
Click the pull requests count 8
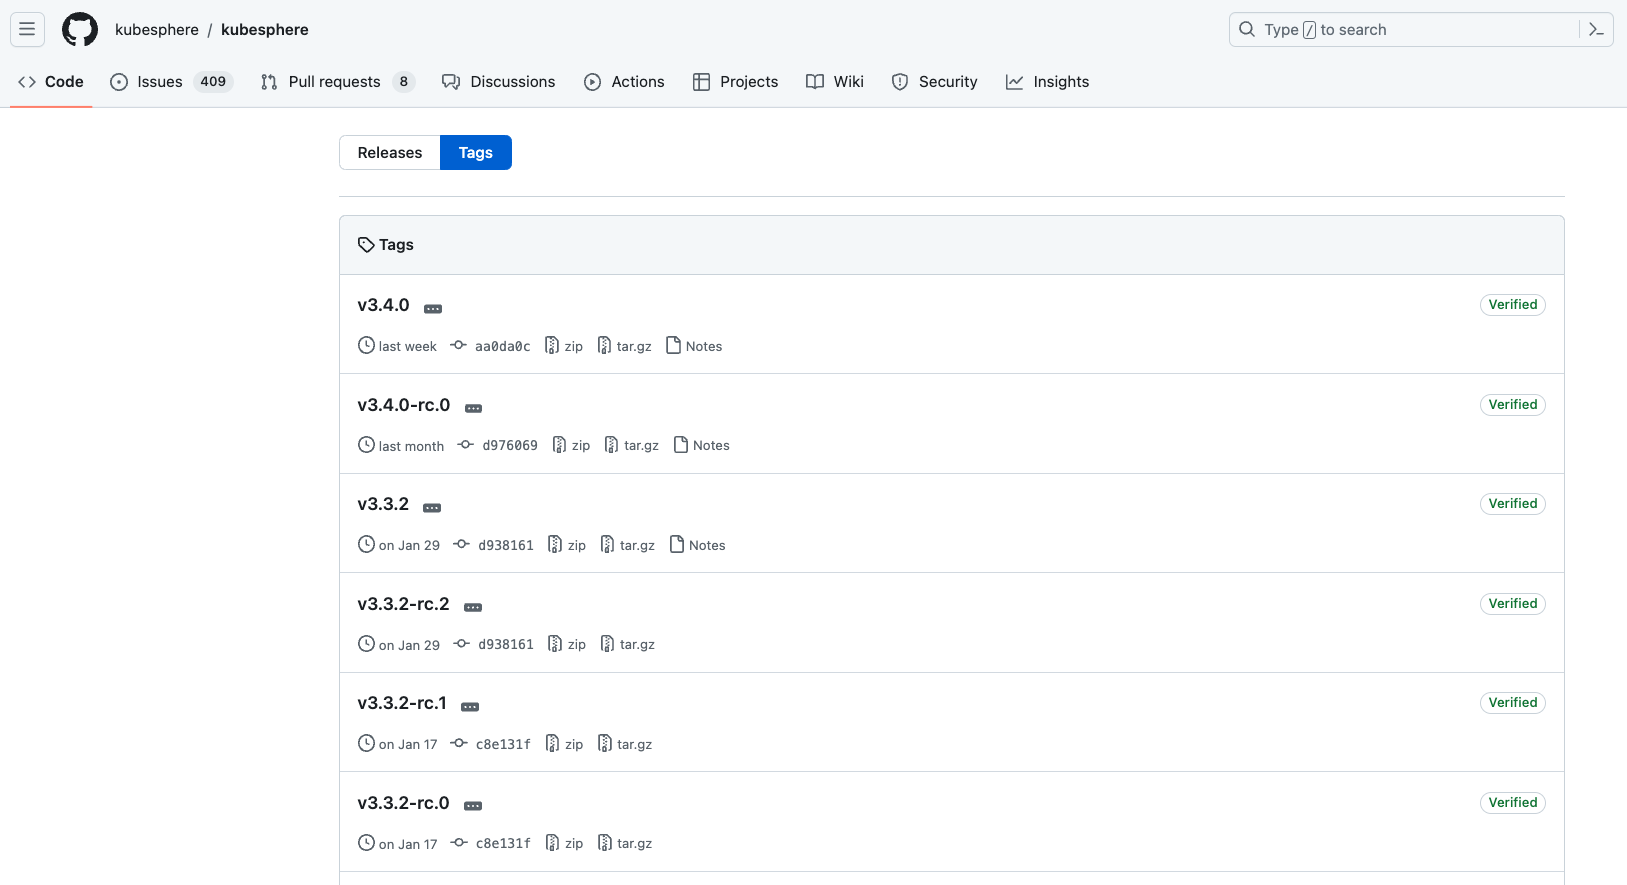[403, 82]
